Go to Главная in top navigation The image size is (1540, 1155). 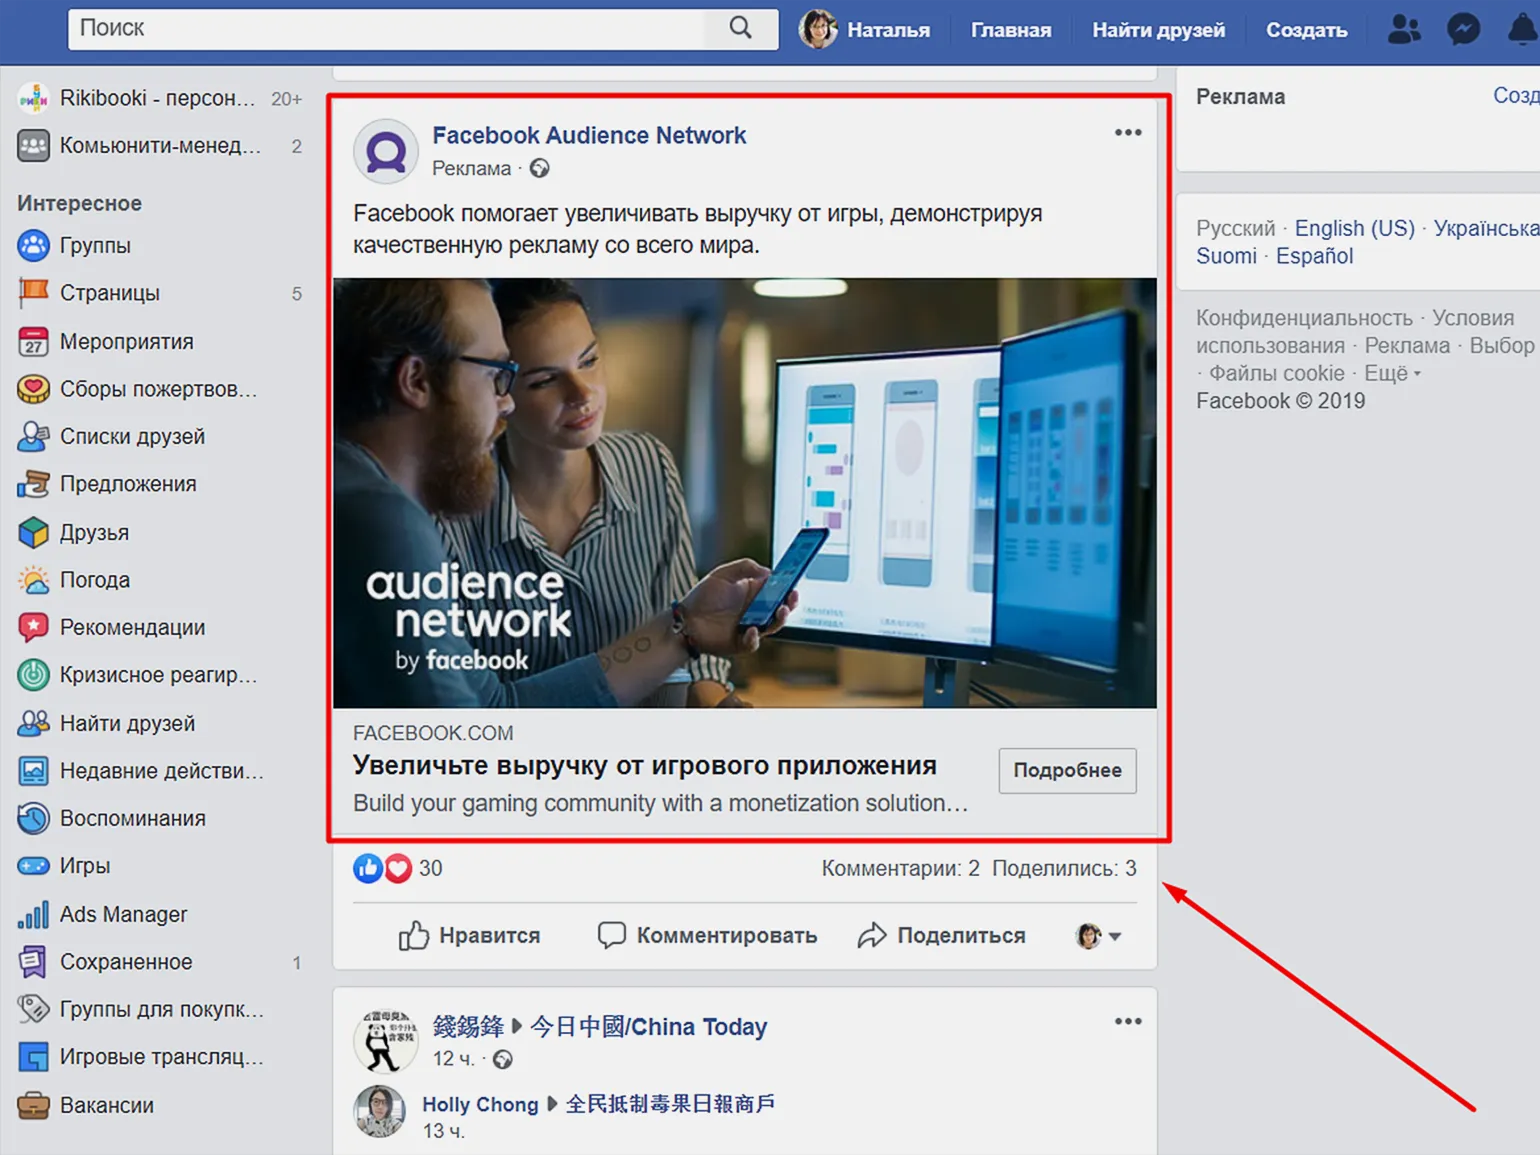[1011, 30]
